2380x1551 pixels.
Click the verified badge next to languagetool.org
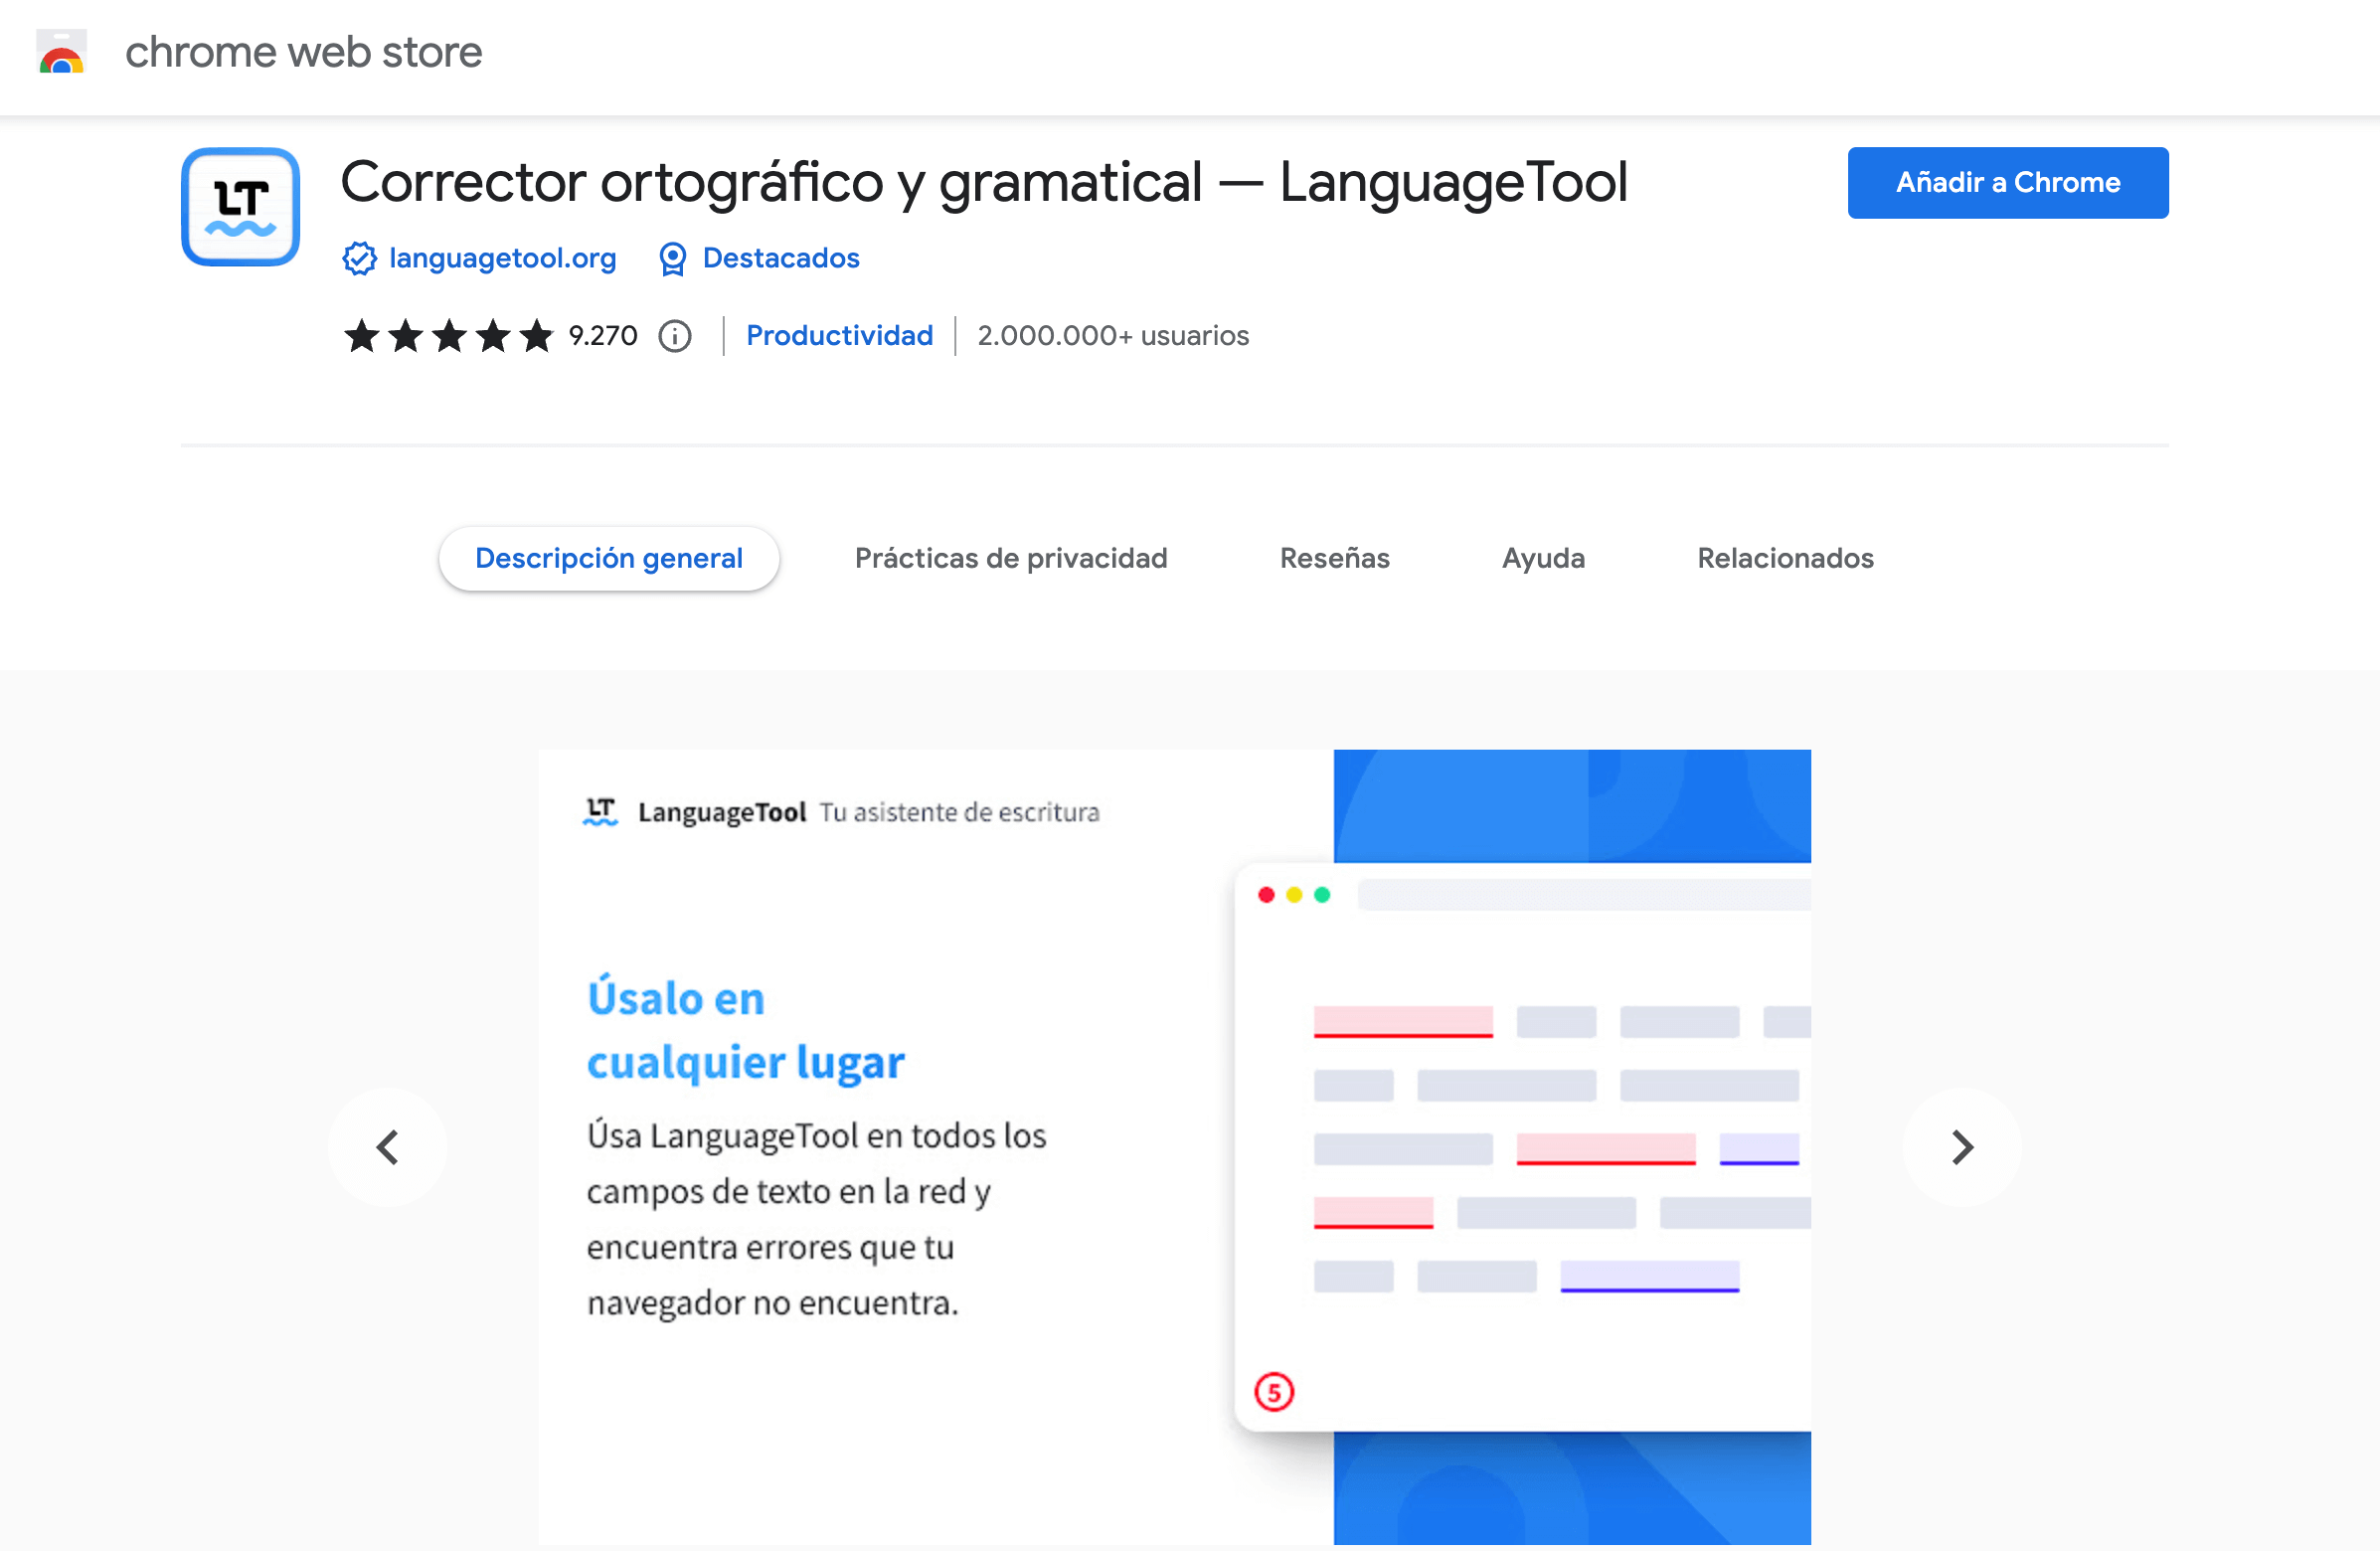coord(359,258)
